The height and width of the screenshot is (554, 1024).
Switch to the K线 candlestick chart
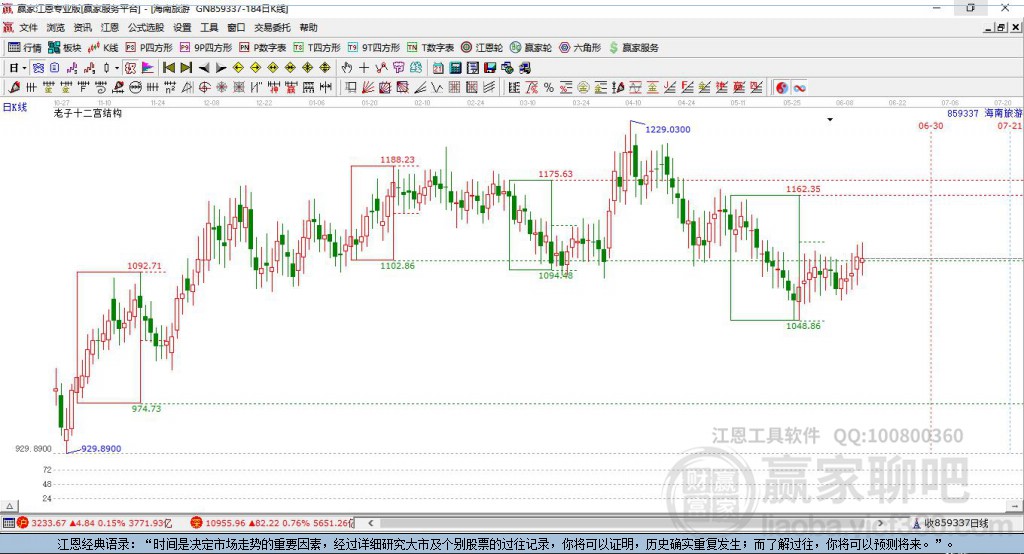103,48
